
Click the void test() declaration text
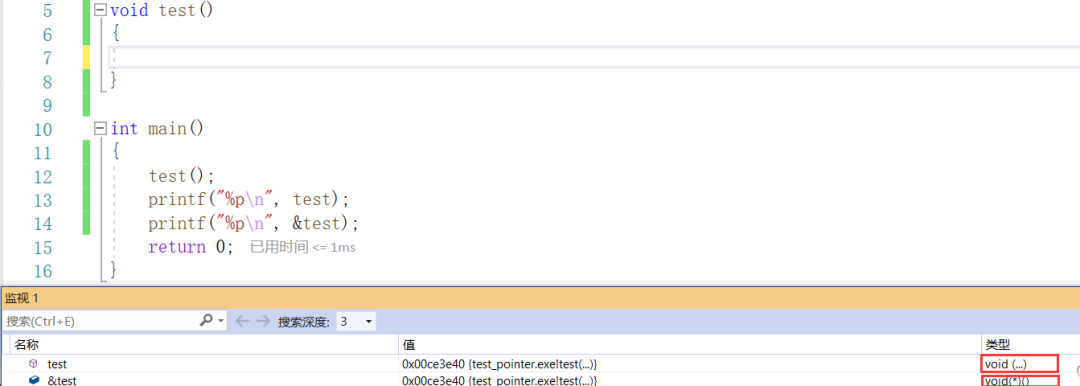tap(162, 11)
